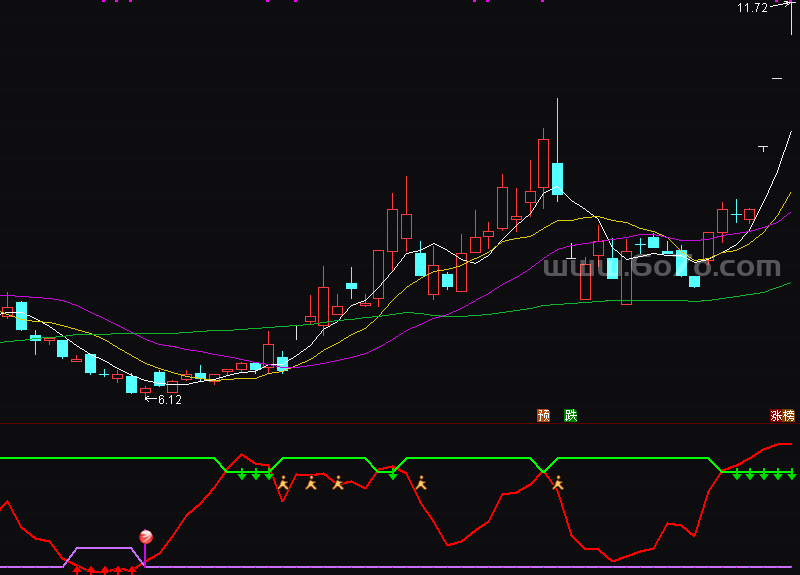This screenshot has height=575, width=800.
Task: Click the white dash marker below 11.72
Action: coord(777,77)
